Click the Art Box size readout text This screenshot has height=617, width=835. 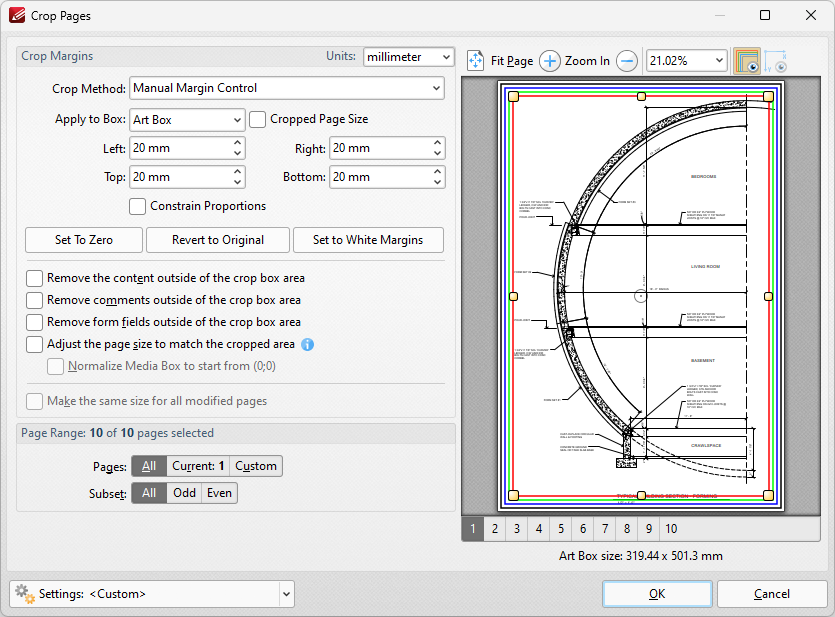[x=641, y=556]
